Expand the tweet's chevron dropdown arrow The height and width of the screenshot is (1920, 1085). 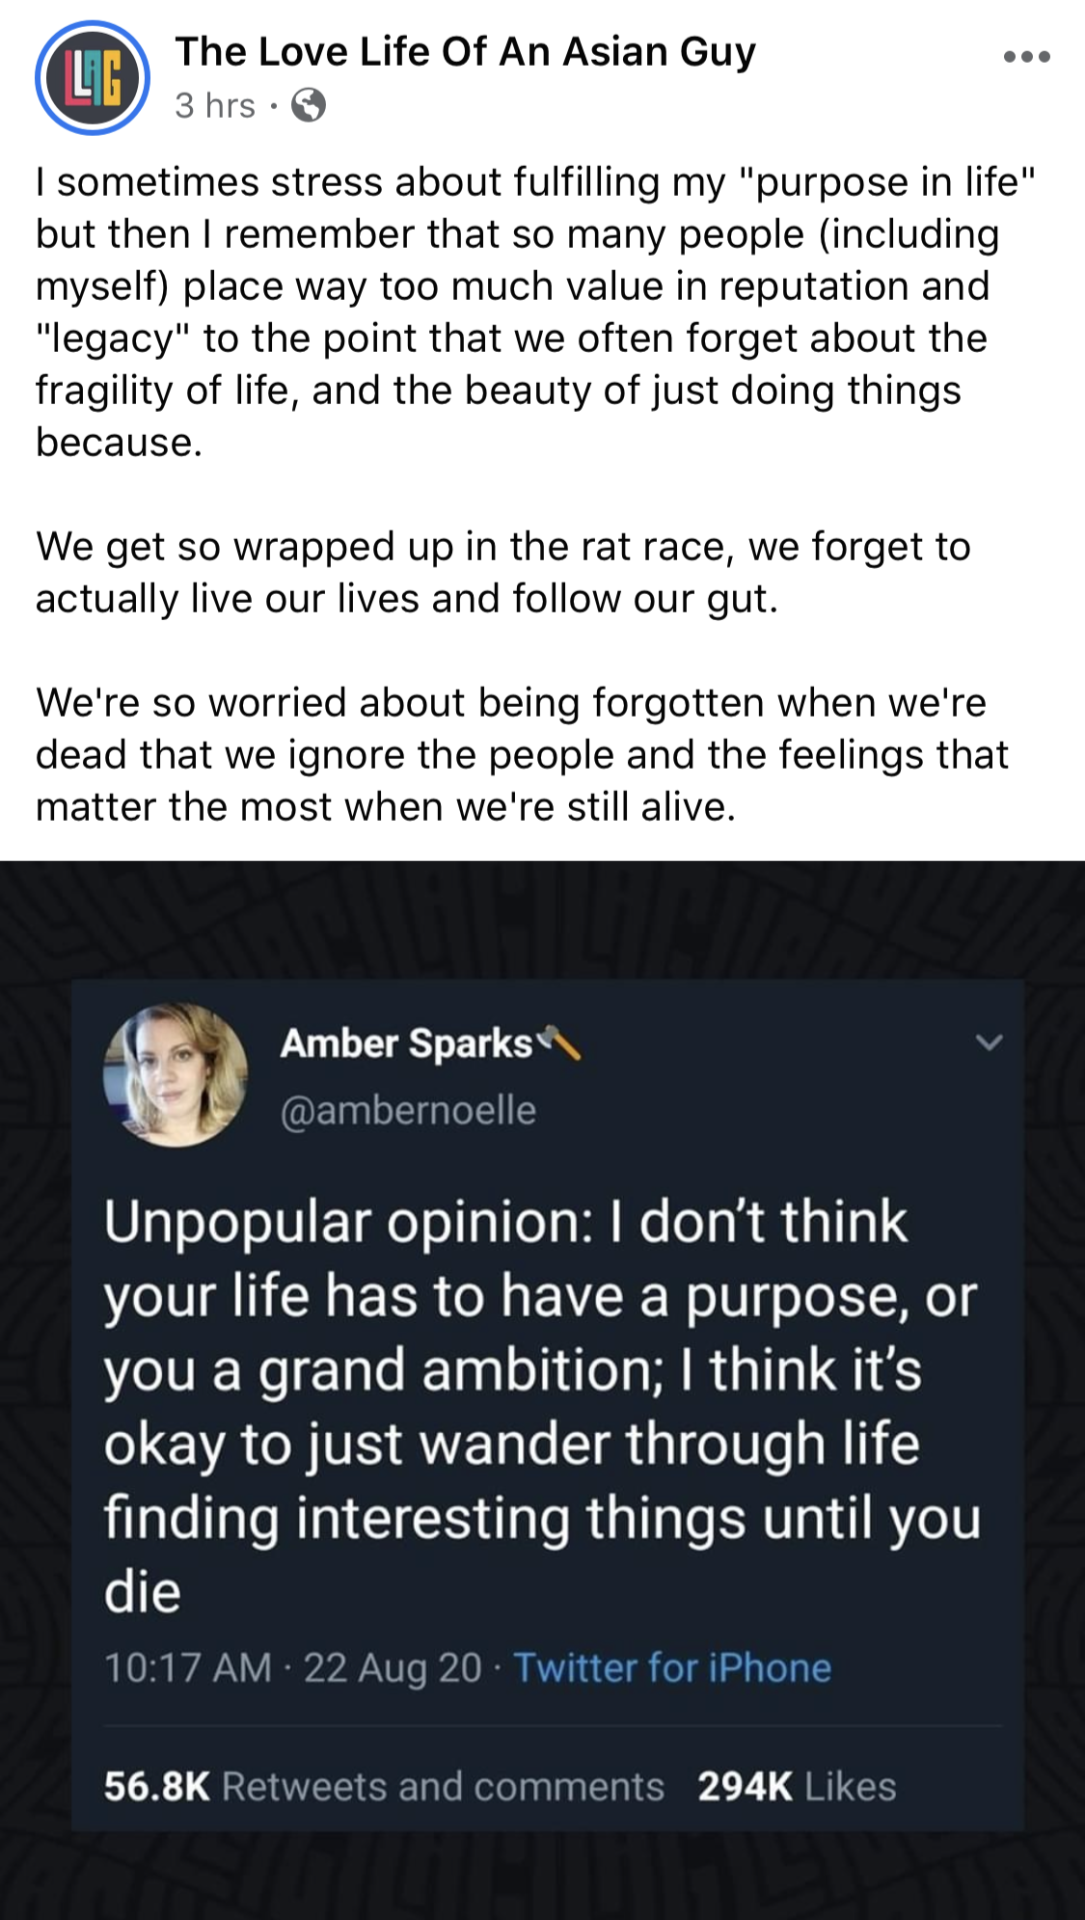(989, 1043)
